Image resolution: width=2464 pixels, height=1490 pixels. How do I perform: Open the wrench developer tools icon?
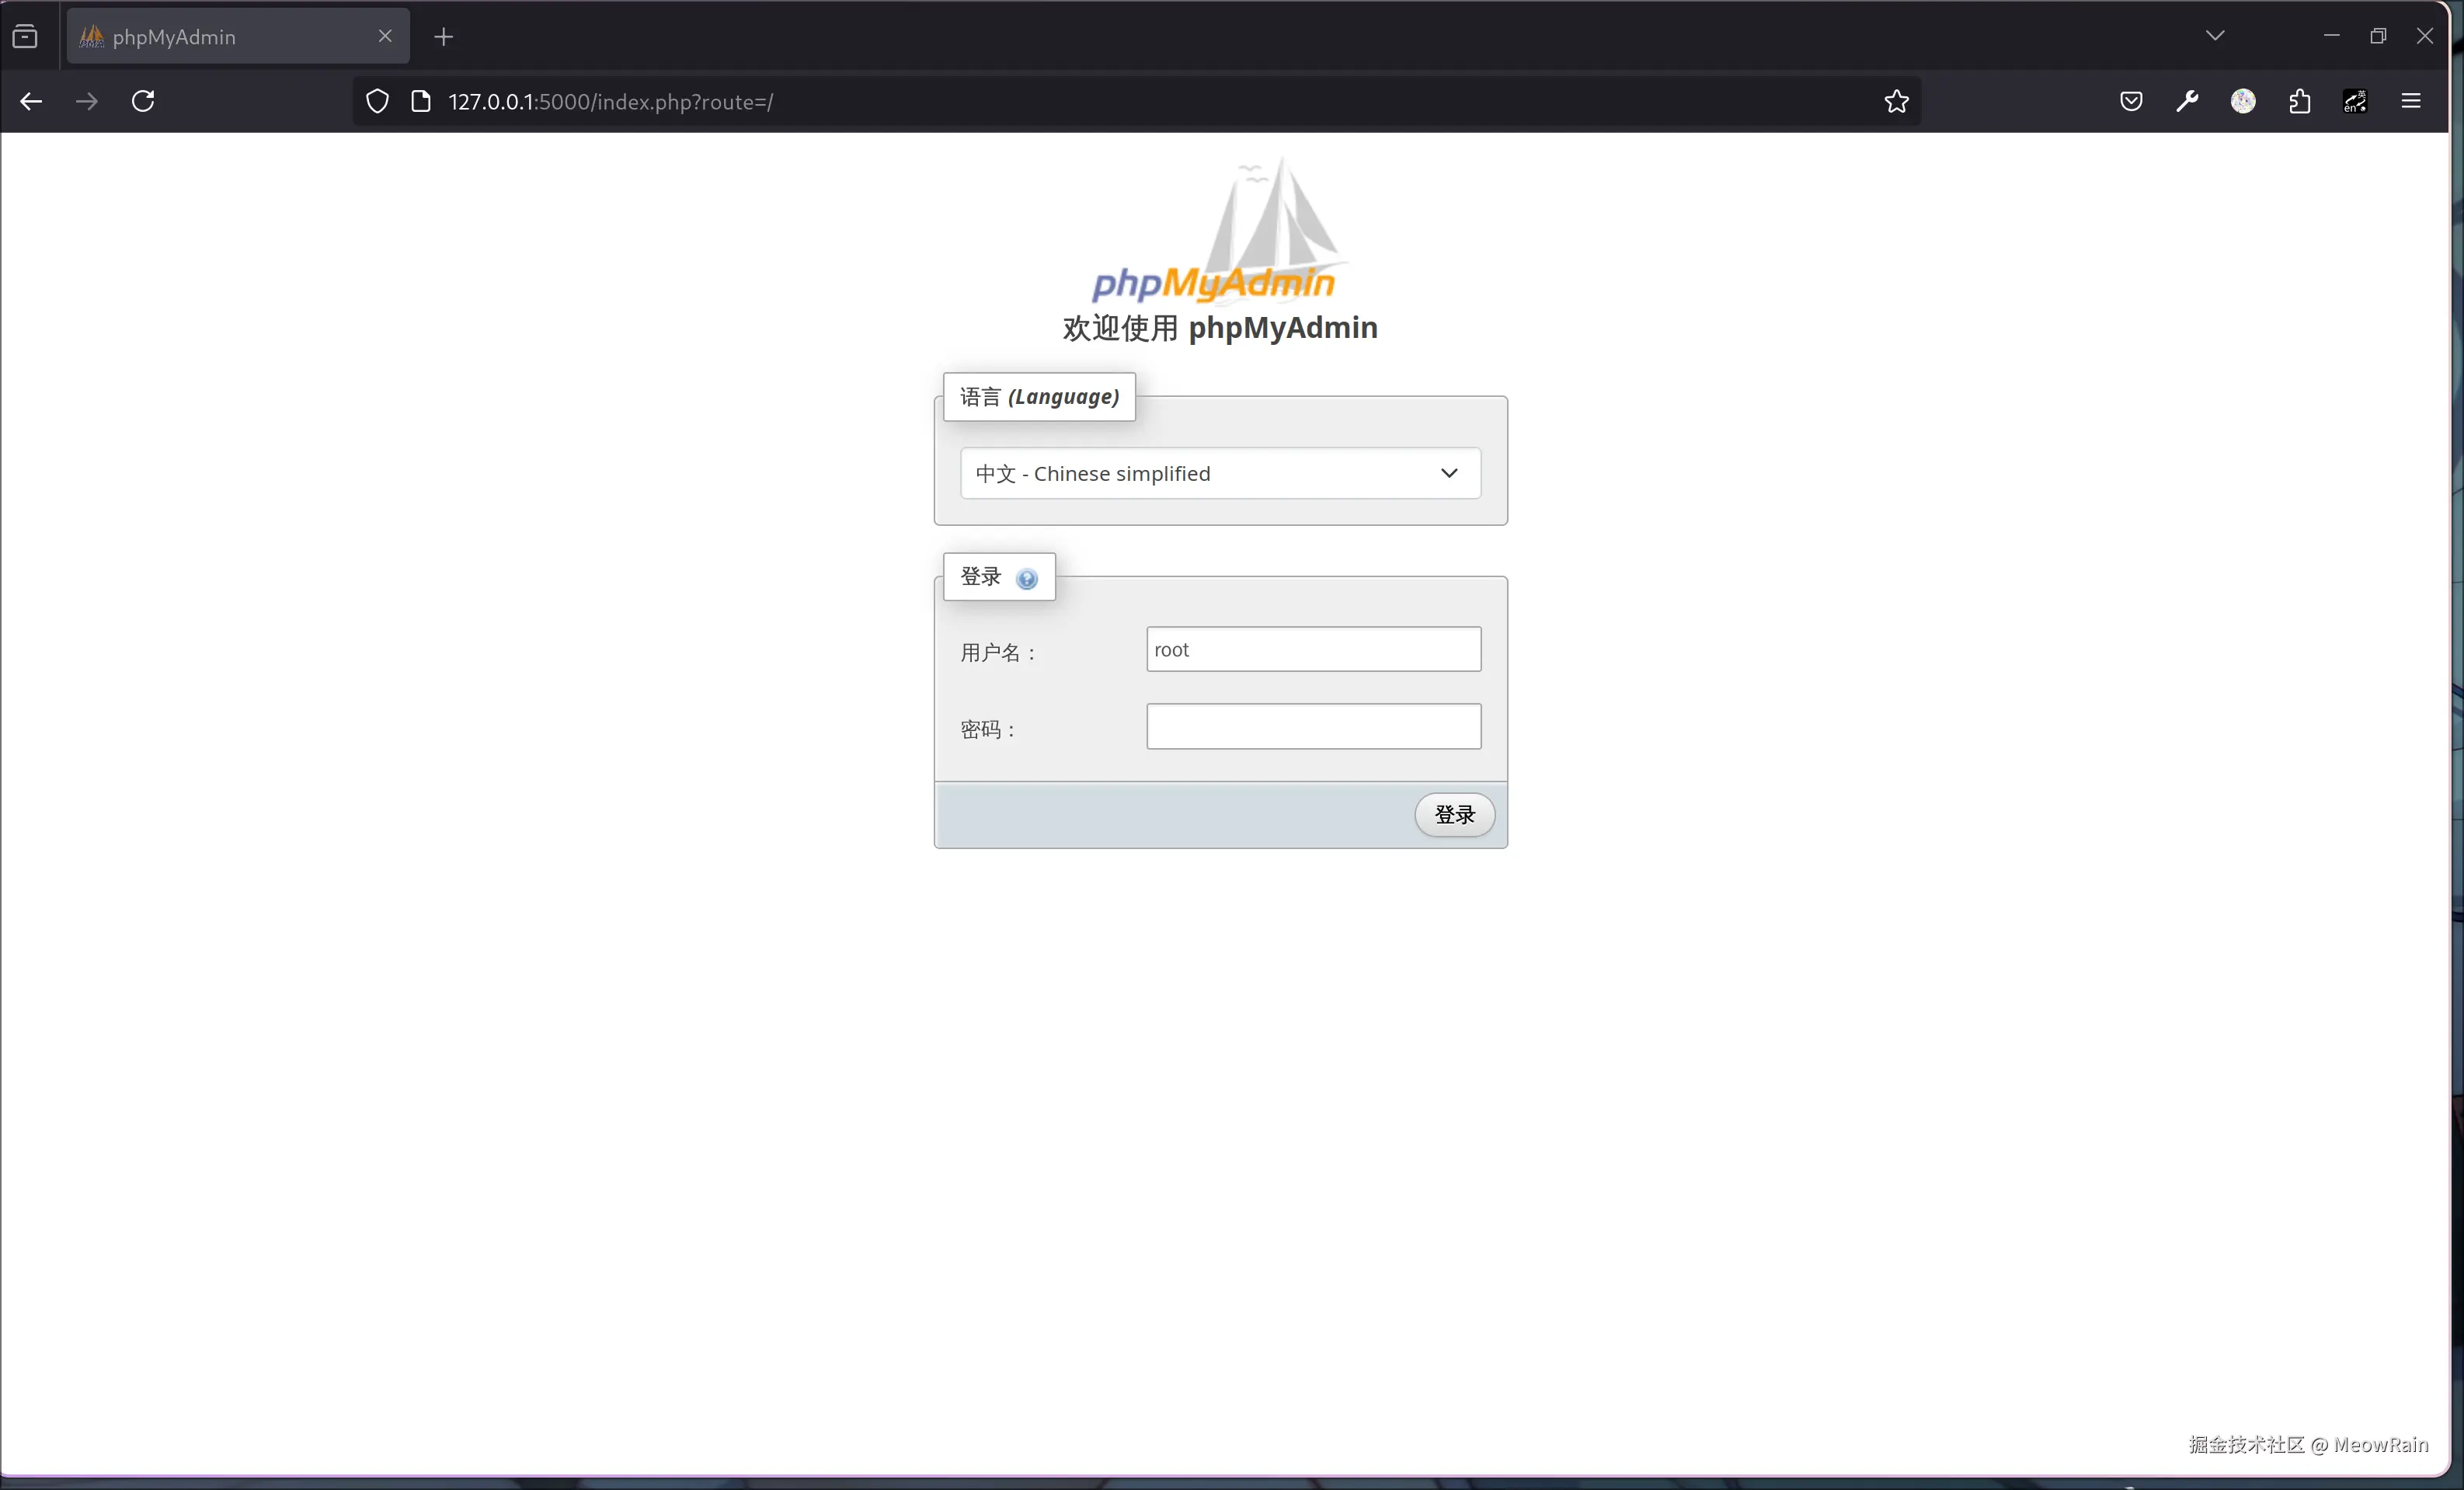click(2187, 102)
